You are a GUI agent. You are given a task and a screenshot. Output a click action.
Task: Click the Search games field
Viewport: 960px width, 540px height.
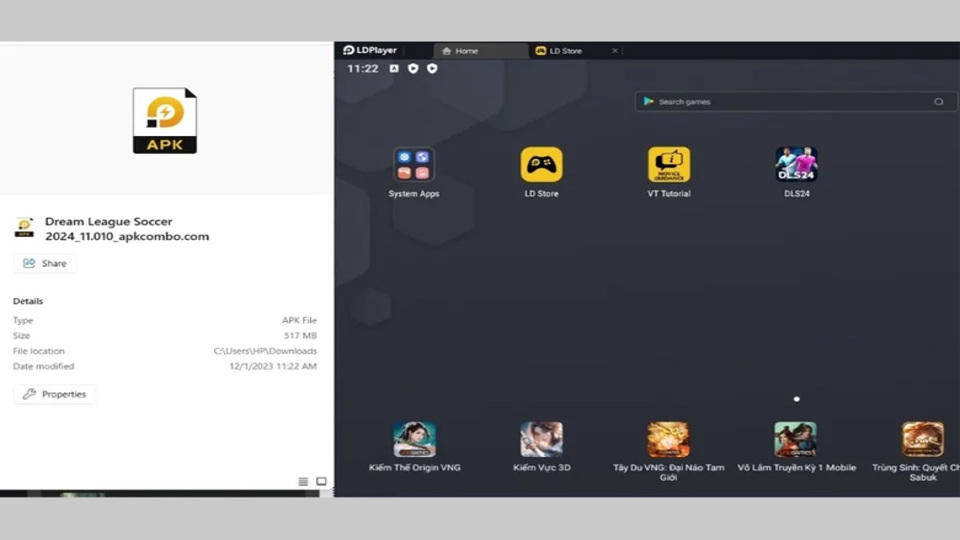pyautogui.click(x=795, y=102)
